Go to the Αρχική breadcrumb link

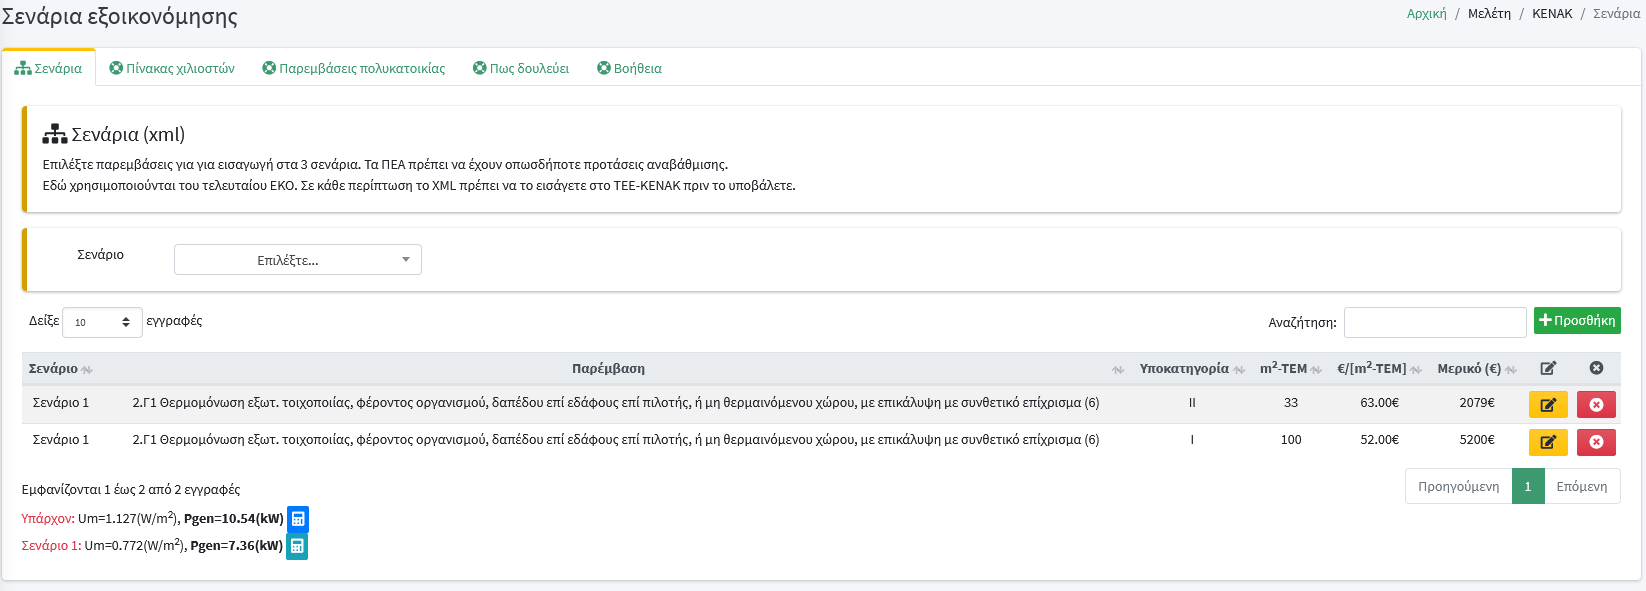tap(1426, 14)
